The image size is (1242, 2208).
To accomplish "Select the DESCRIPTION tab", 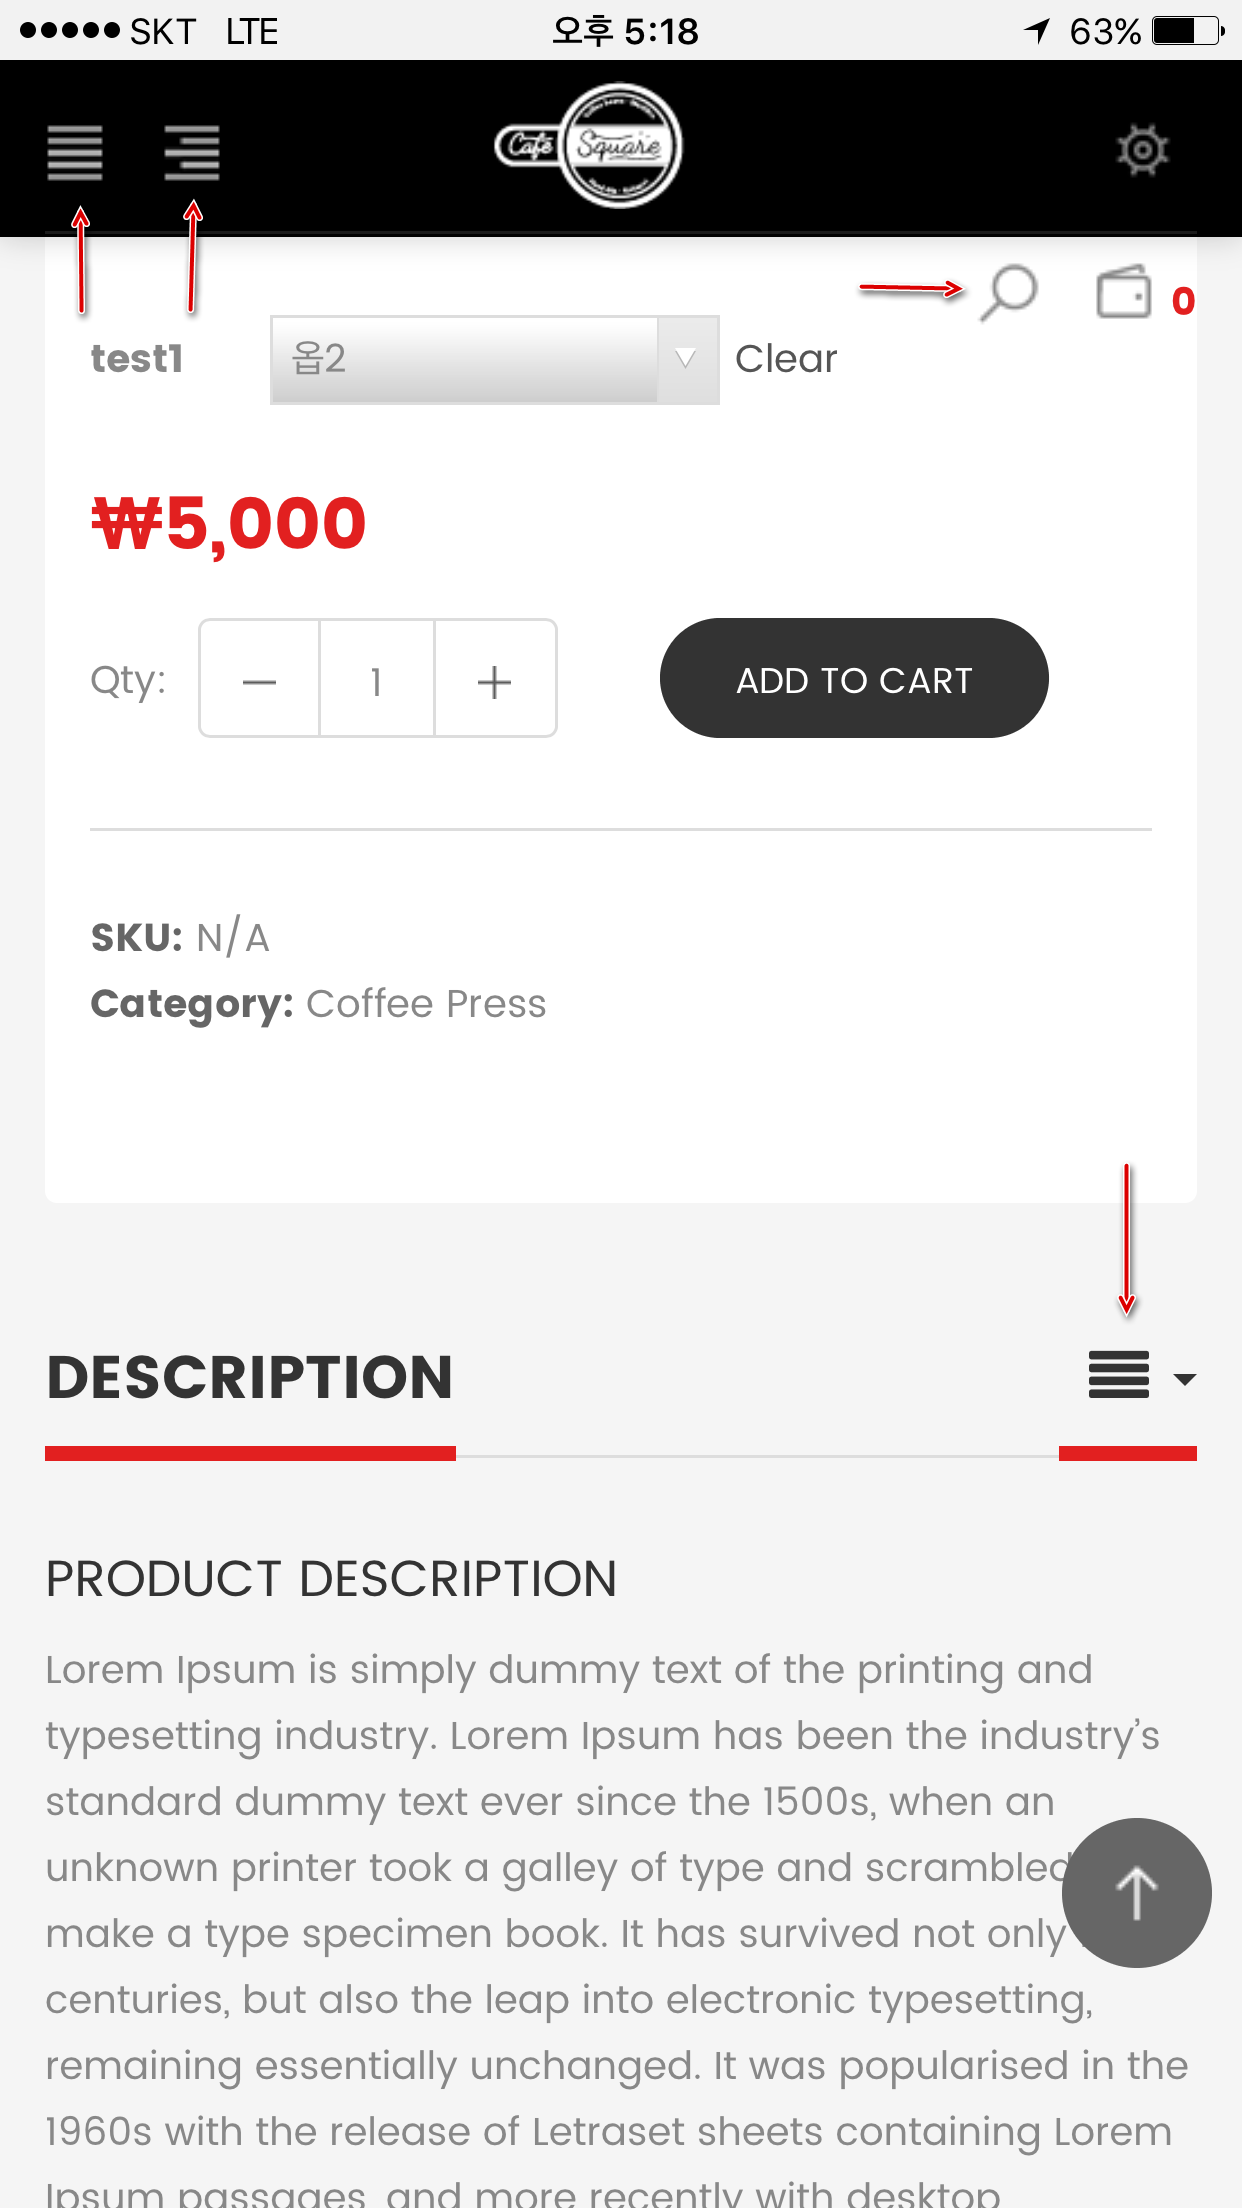I will (x=250, y=1378).
